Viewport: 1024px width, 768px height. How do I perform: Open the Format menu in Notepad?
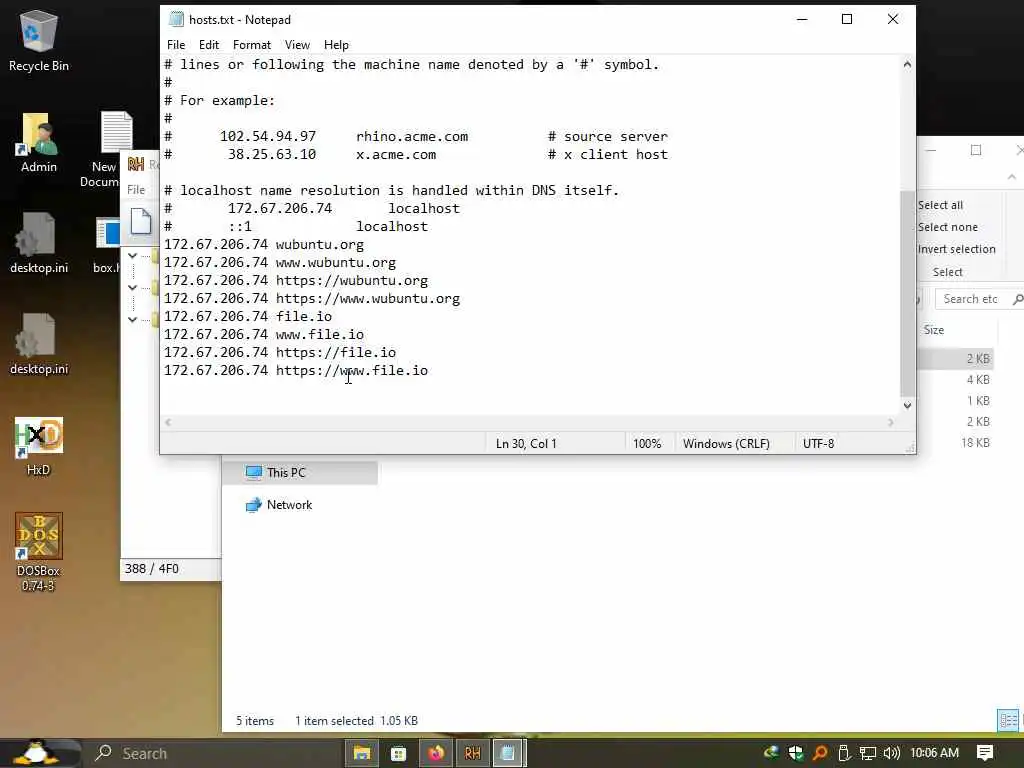coord(251,44)
